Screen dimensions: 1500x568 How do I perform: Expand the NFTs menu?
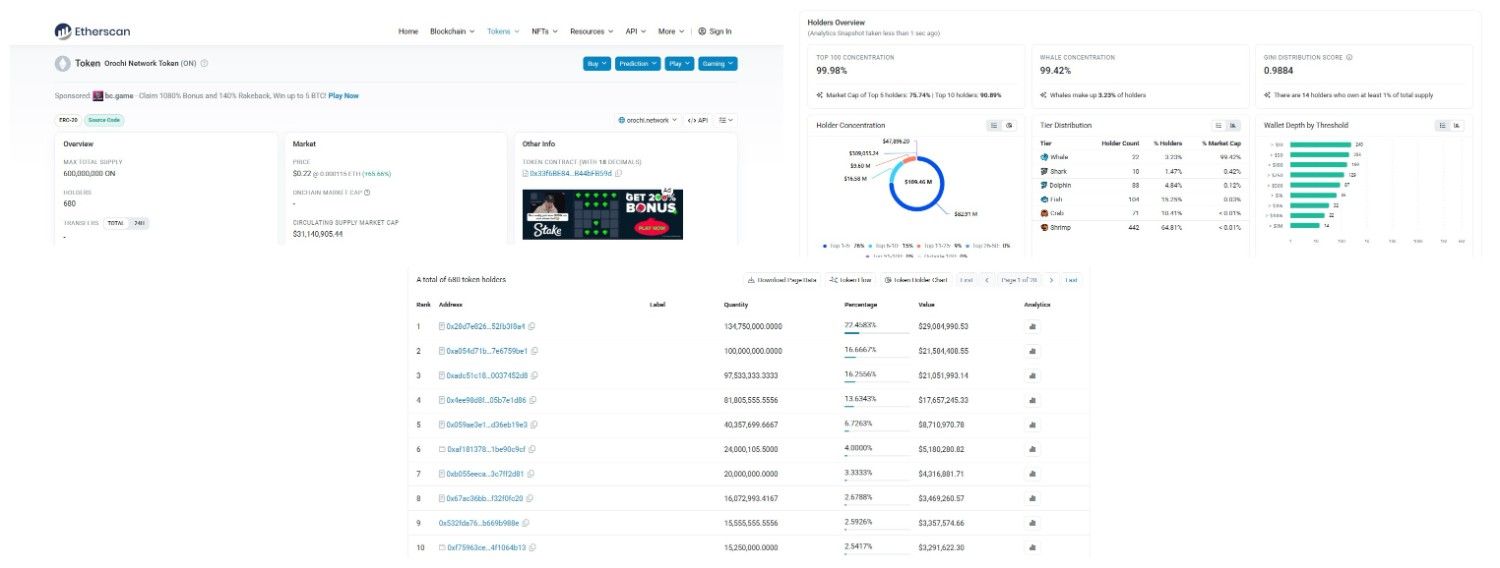(x=545, y=31)
